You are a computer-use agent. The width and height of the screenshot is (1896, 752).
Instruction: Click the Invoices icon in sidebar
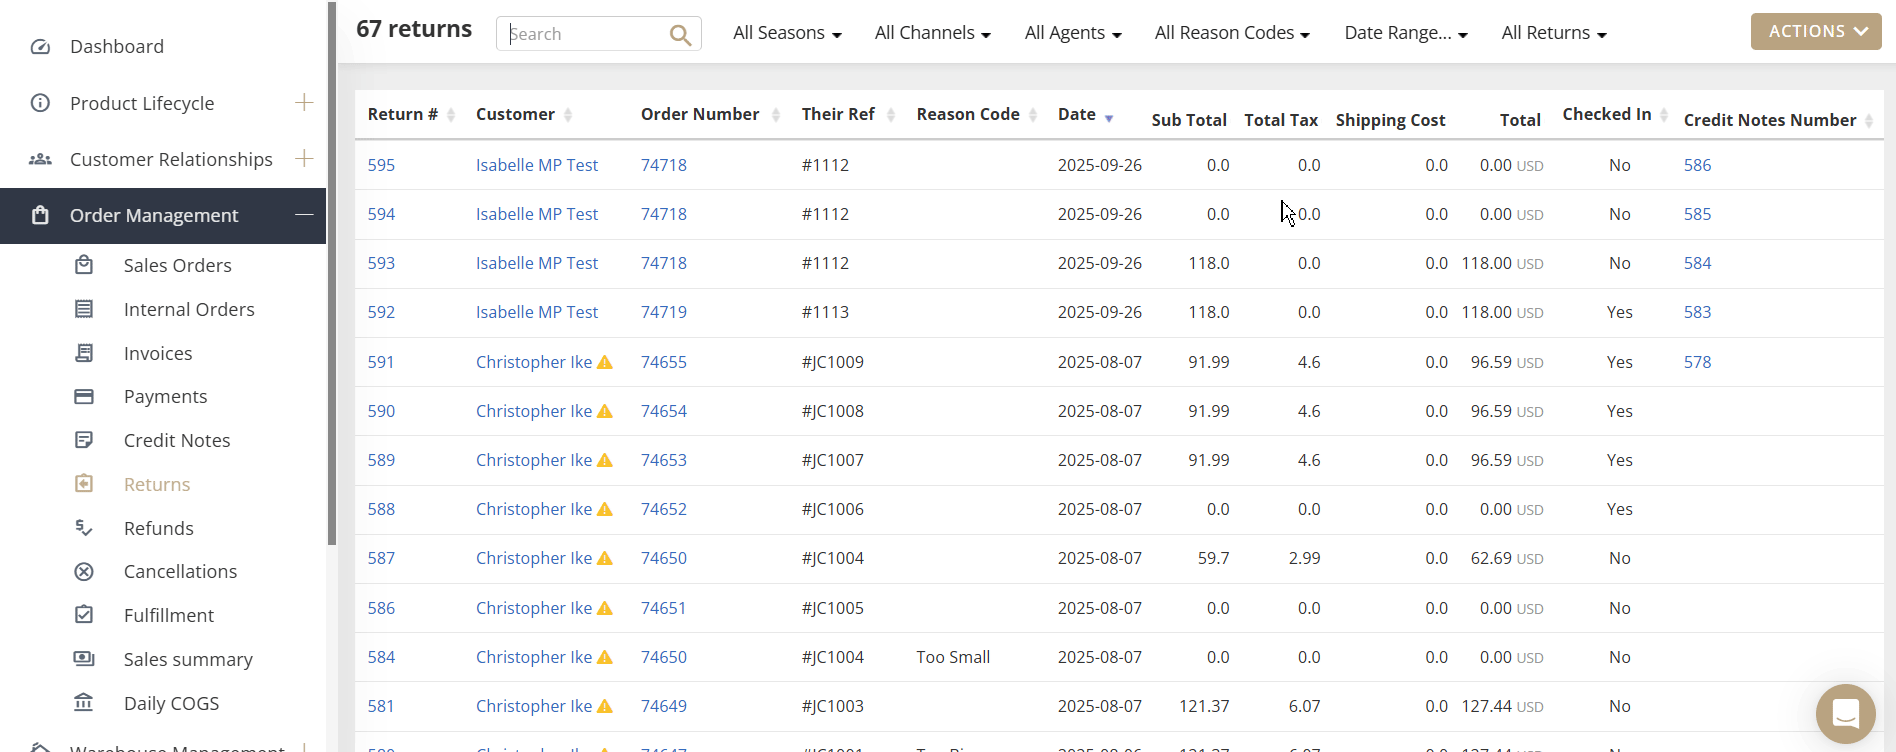pyautogui.click(x=84, y=353)
